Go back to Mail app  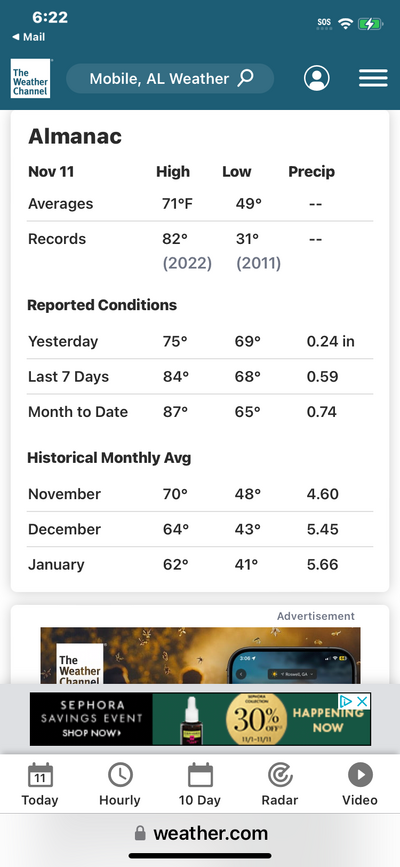(x=29, y=37)
